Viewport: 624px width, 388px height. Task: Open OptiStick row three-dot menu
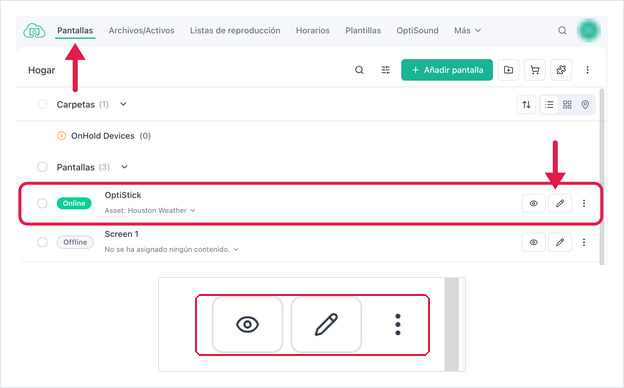click(584, 203)
